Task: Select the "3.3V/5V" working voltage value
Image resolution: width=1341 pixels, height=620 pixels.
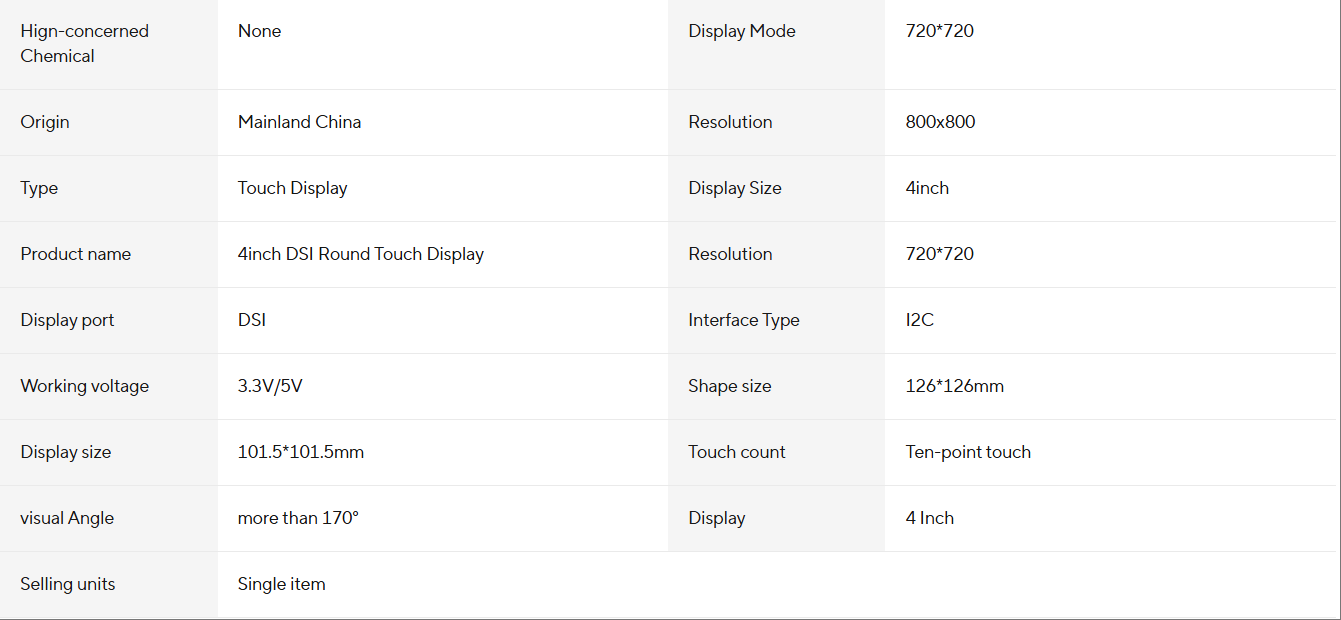Action: 270,386
